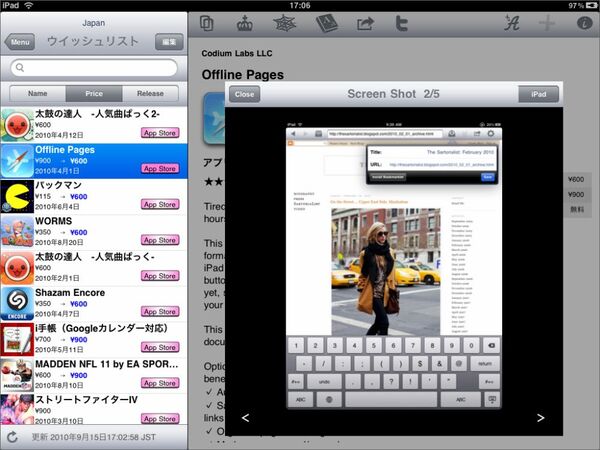Open App Store for 太鼓の達人 ぱっく2

160,133
